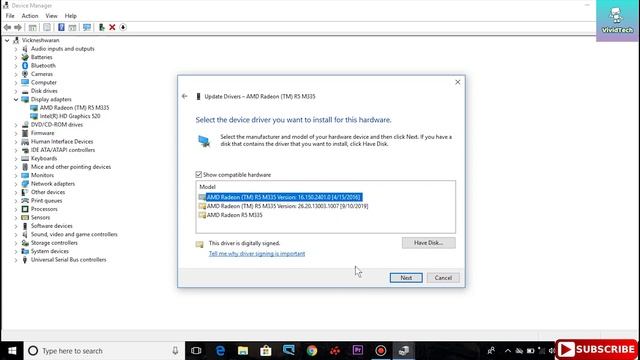Click the blue Help toolbar icon
The height and width of the screenshot is (360, 640).
(x=61, y=27)
